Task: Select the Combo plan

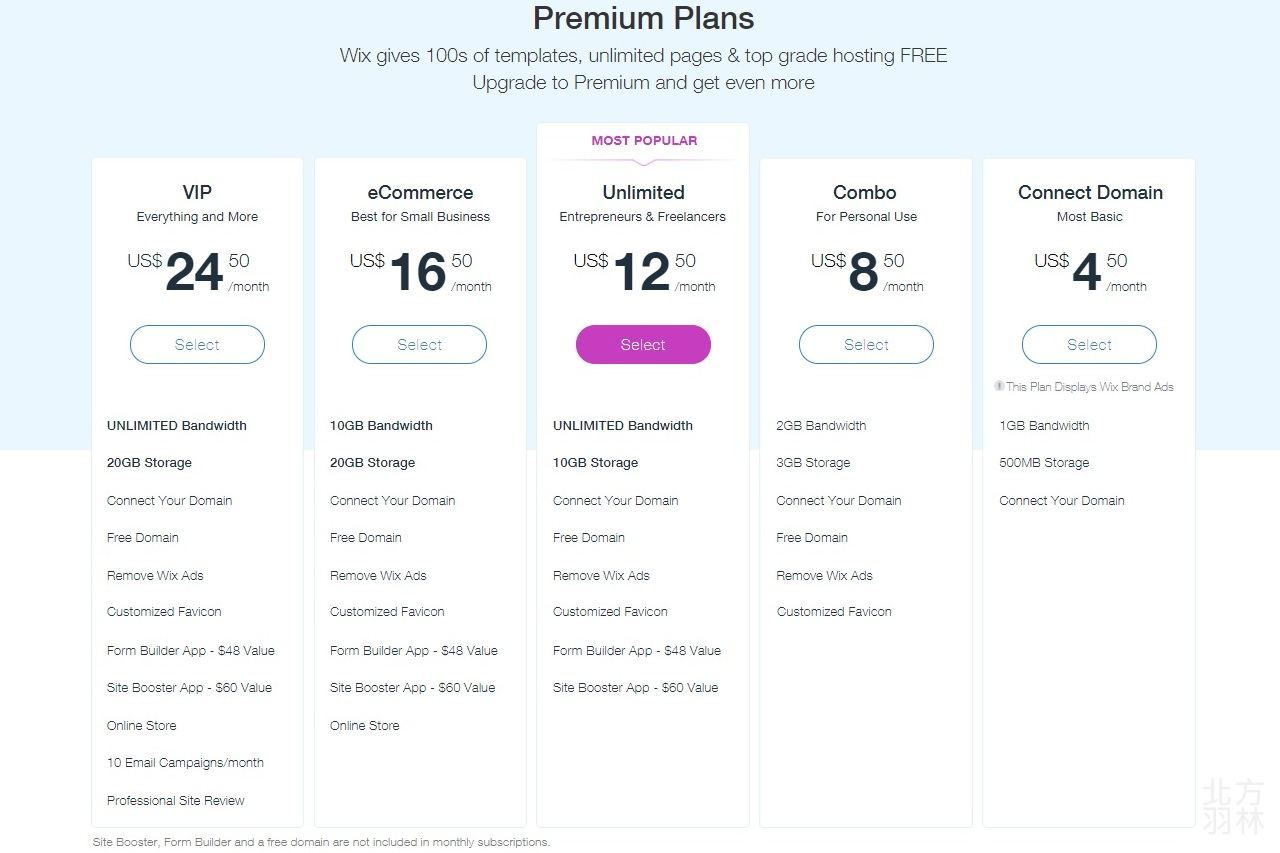Action: (x=866, y=344)
